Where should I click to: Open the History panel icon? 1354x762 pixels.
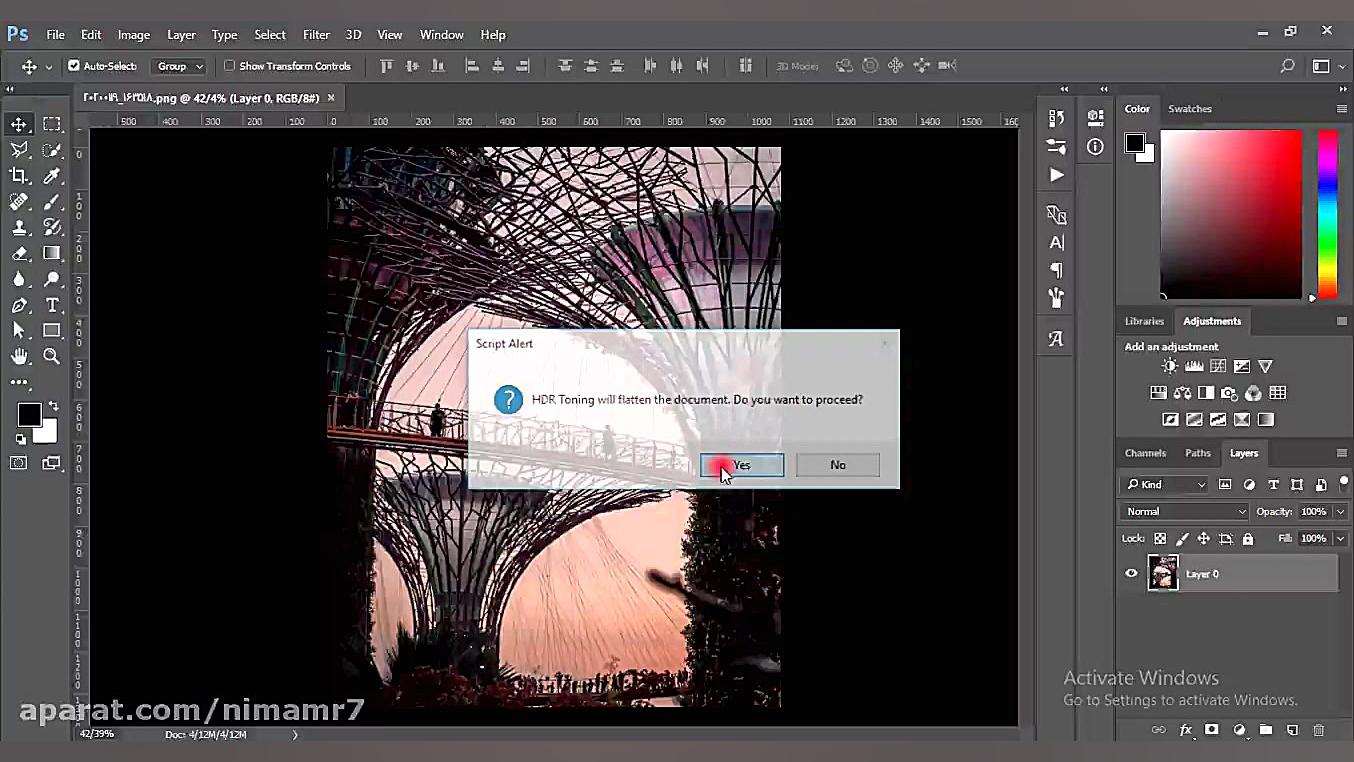[x=1056, y=117]
